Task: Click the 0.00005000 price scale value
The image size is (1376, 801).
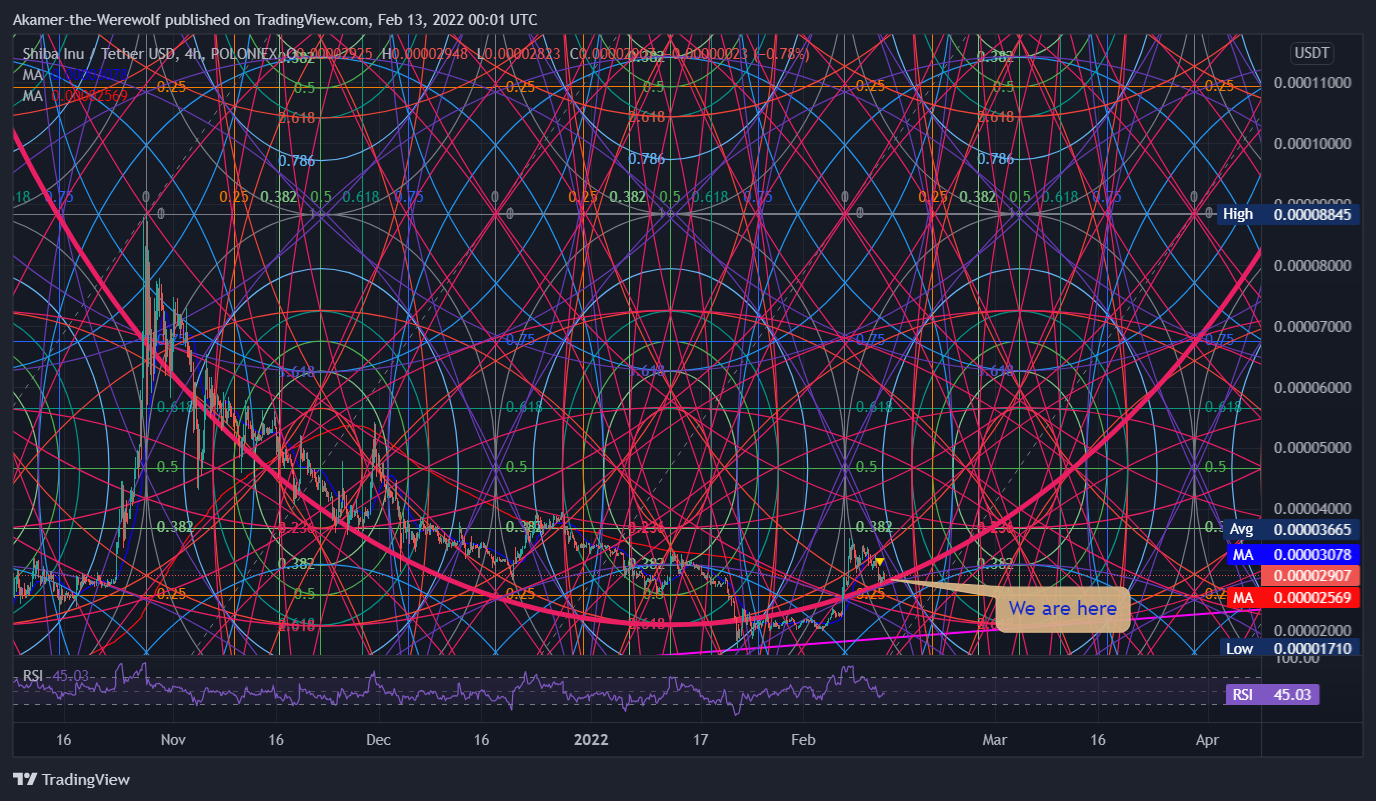Action: (x=1312, y=448)
